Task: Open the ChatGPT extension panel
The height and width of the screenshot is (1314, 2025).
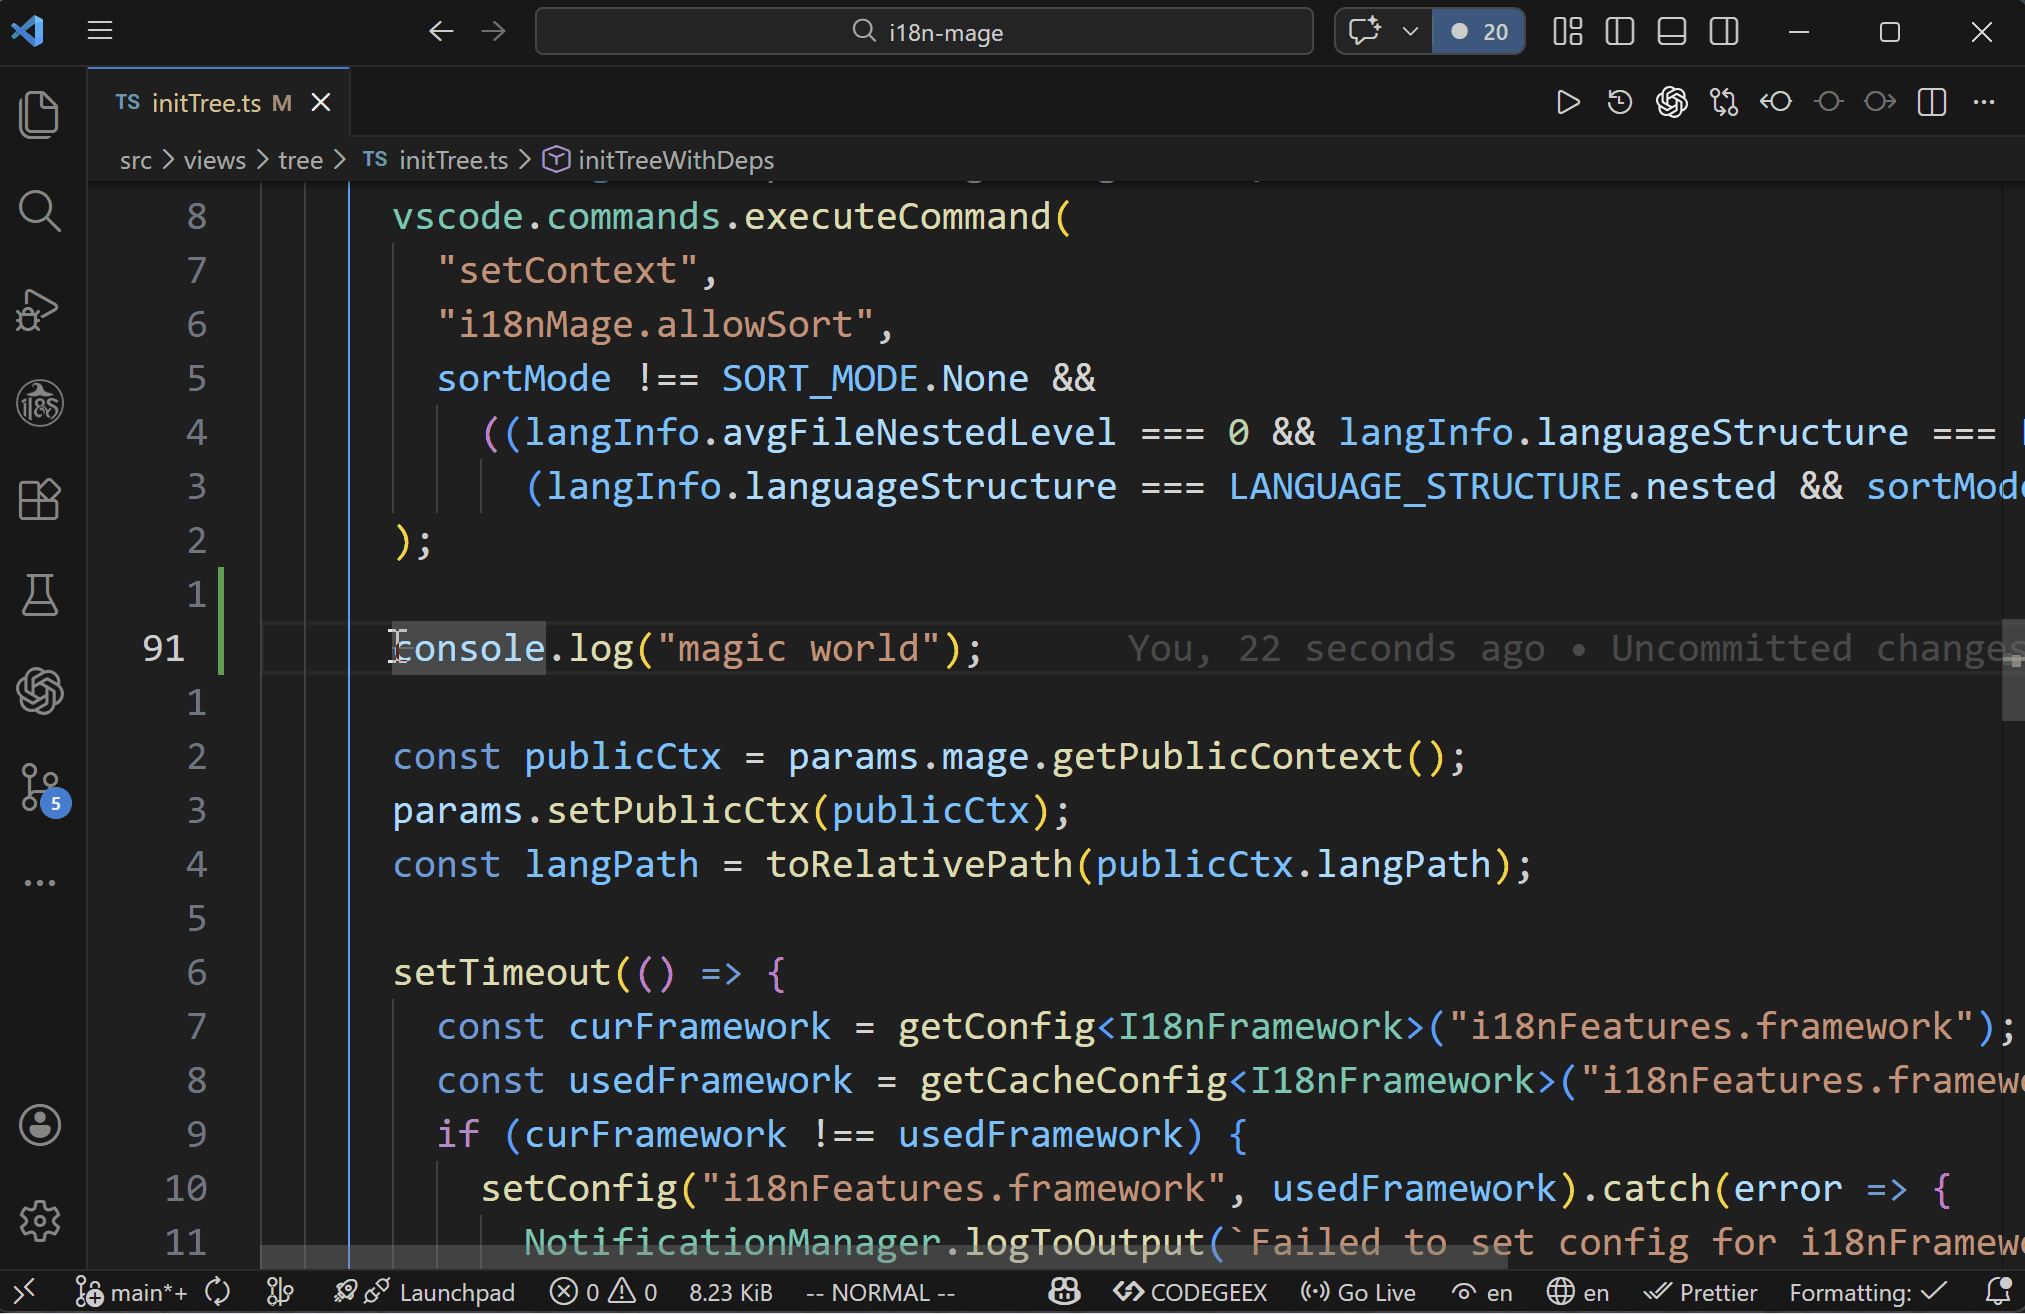Action: tap(40, 691)
